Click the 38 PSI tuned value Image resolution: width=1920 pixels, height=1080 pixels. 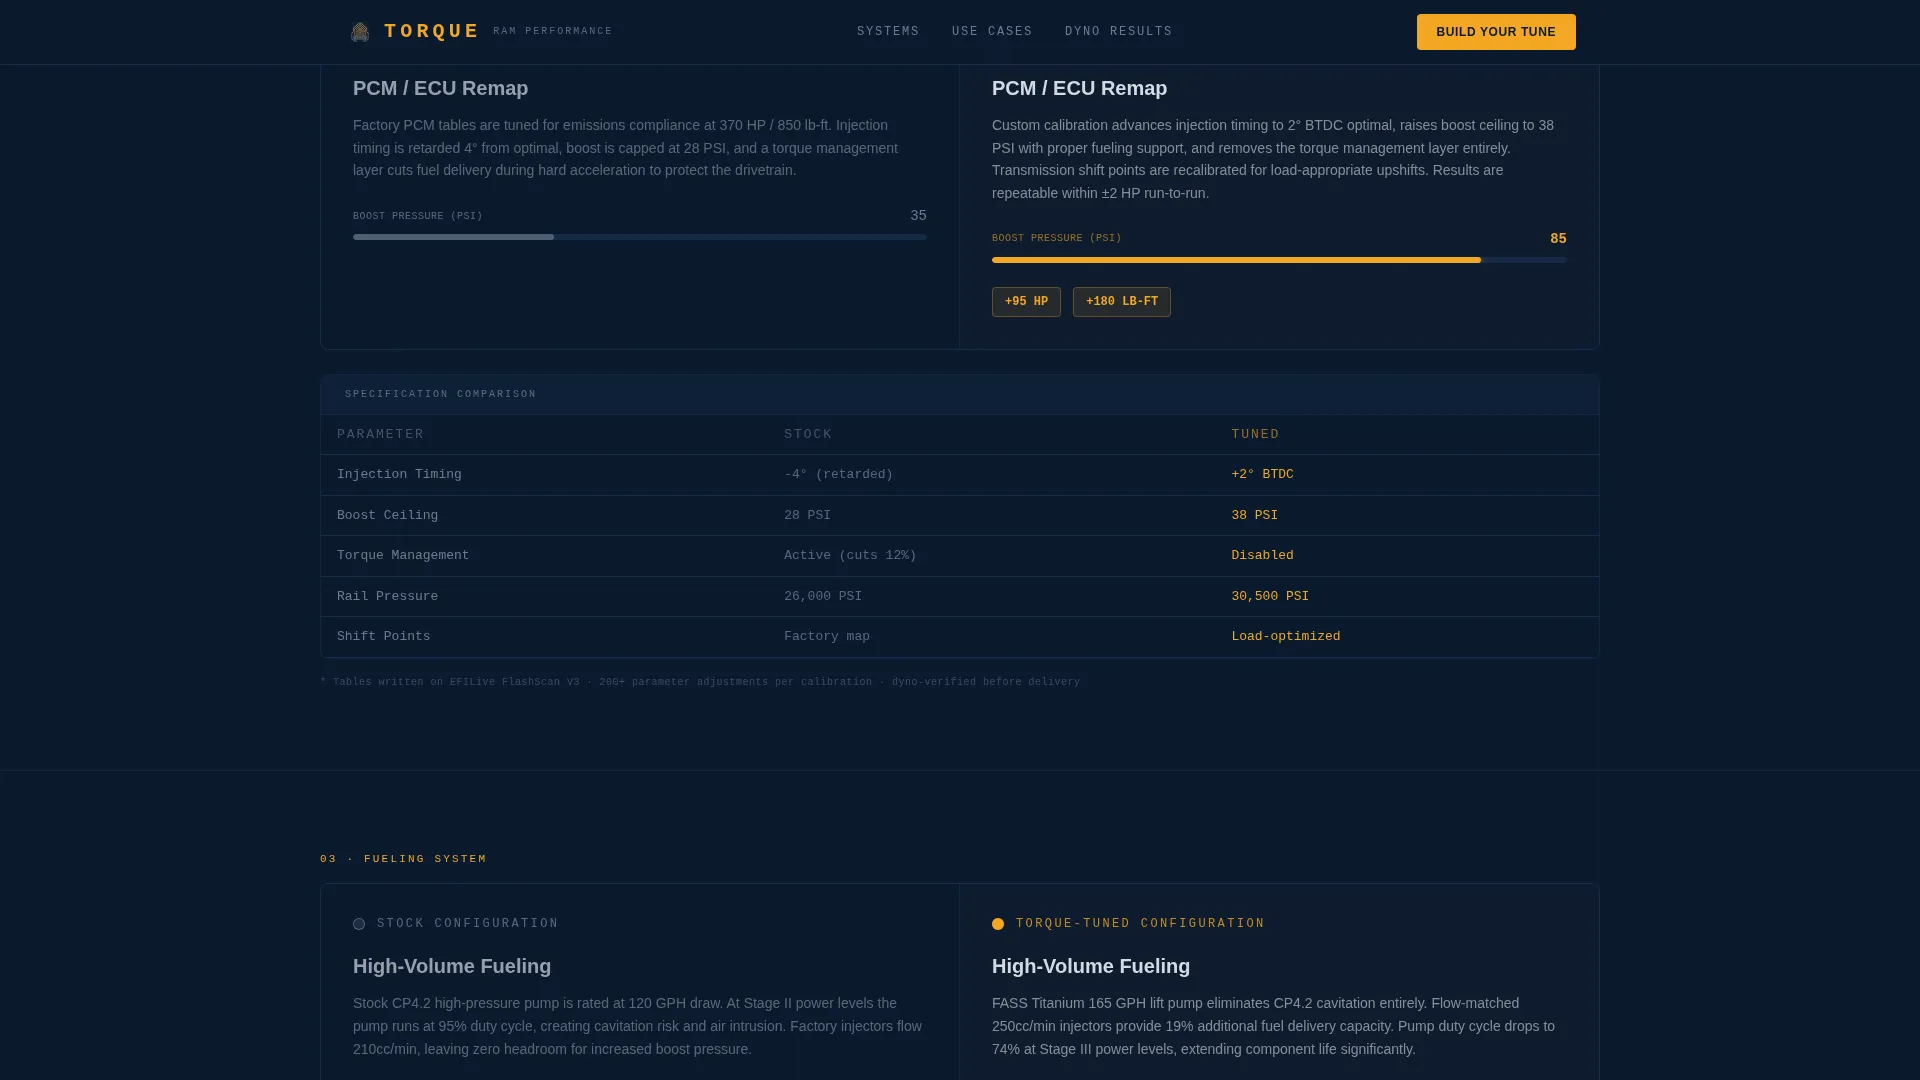1254,516
